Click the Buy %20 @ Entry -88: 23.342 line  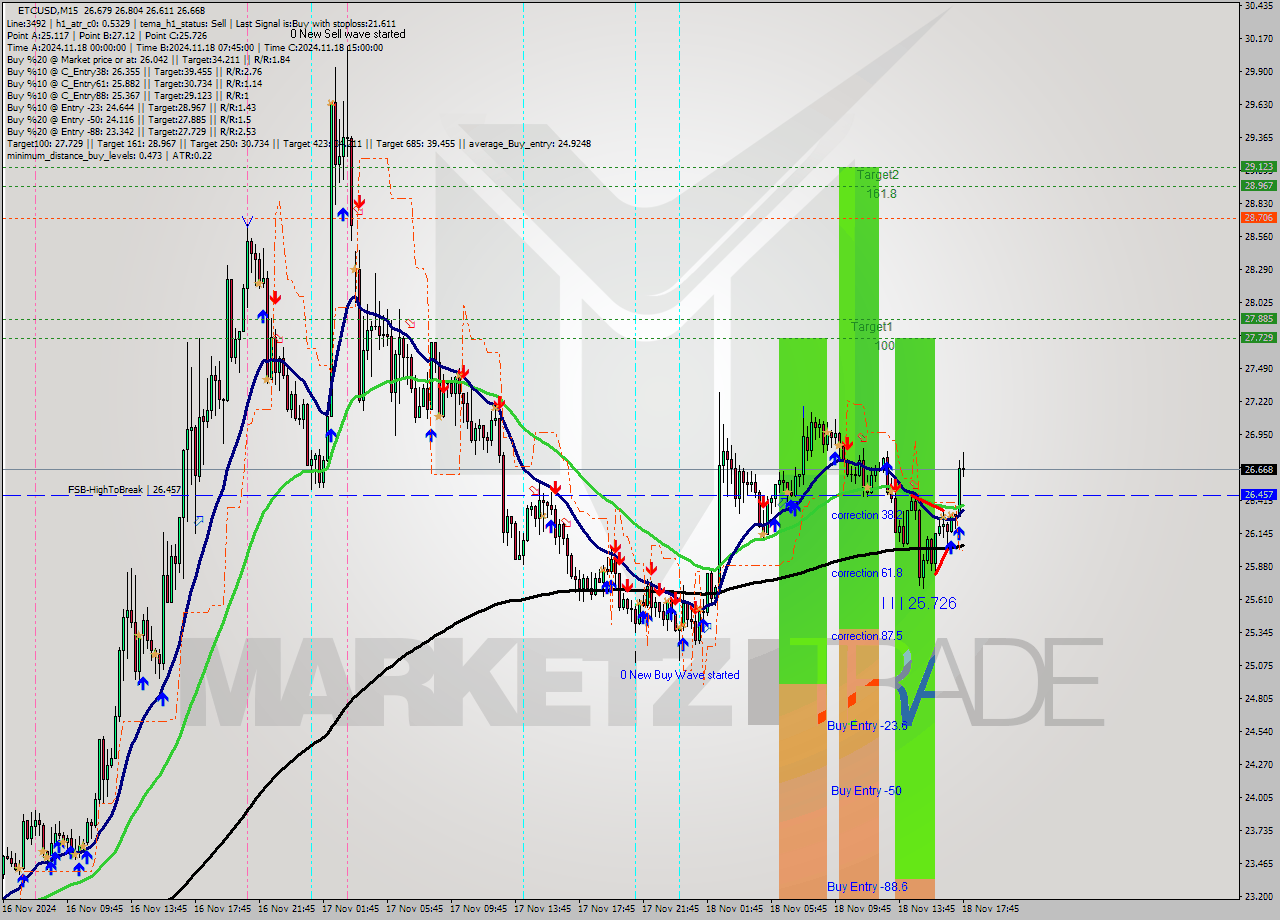click(131, 131)
